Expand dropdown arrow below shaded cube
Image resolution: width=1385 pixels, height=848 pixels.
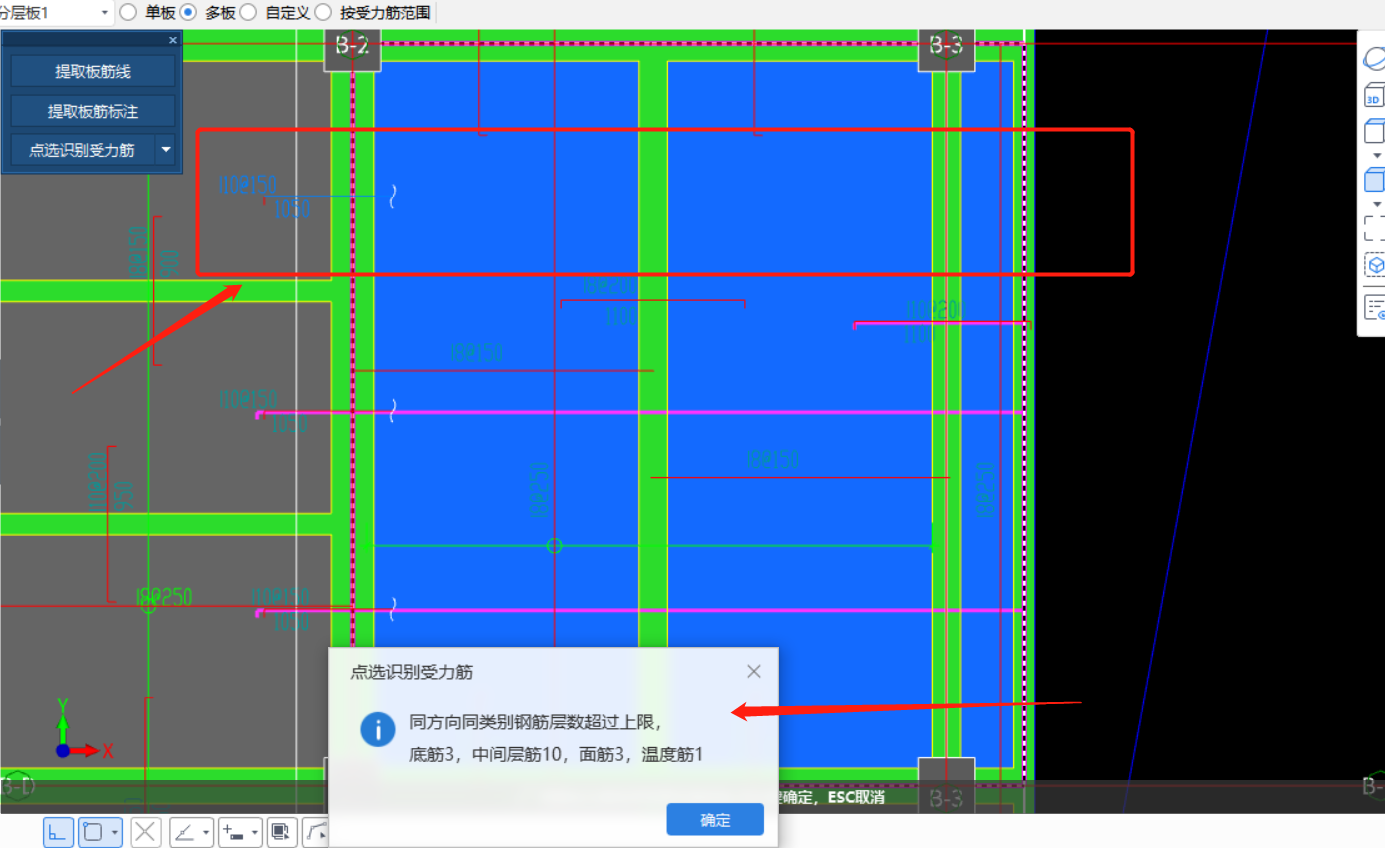(1377, 204)
